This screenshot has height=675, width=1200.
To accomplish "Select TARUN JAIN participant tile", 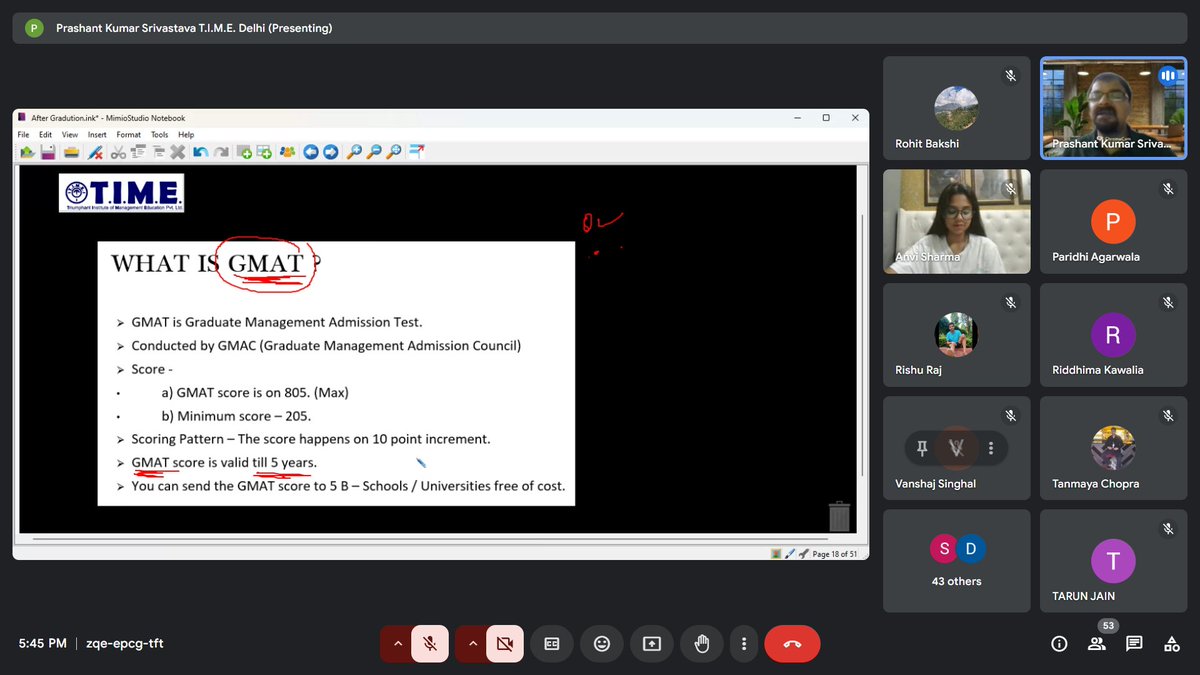I will [x=1113, y=561].
